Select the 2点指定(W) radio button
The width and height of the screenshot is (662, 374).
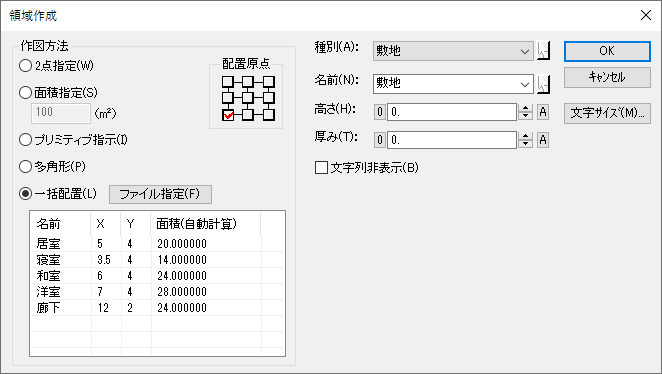pyautogui.click(x=25, y=65)
